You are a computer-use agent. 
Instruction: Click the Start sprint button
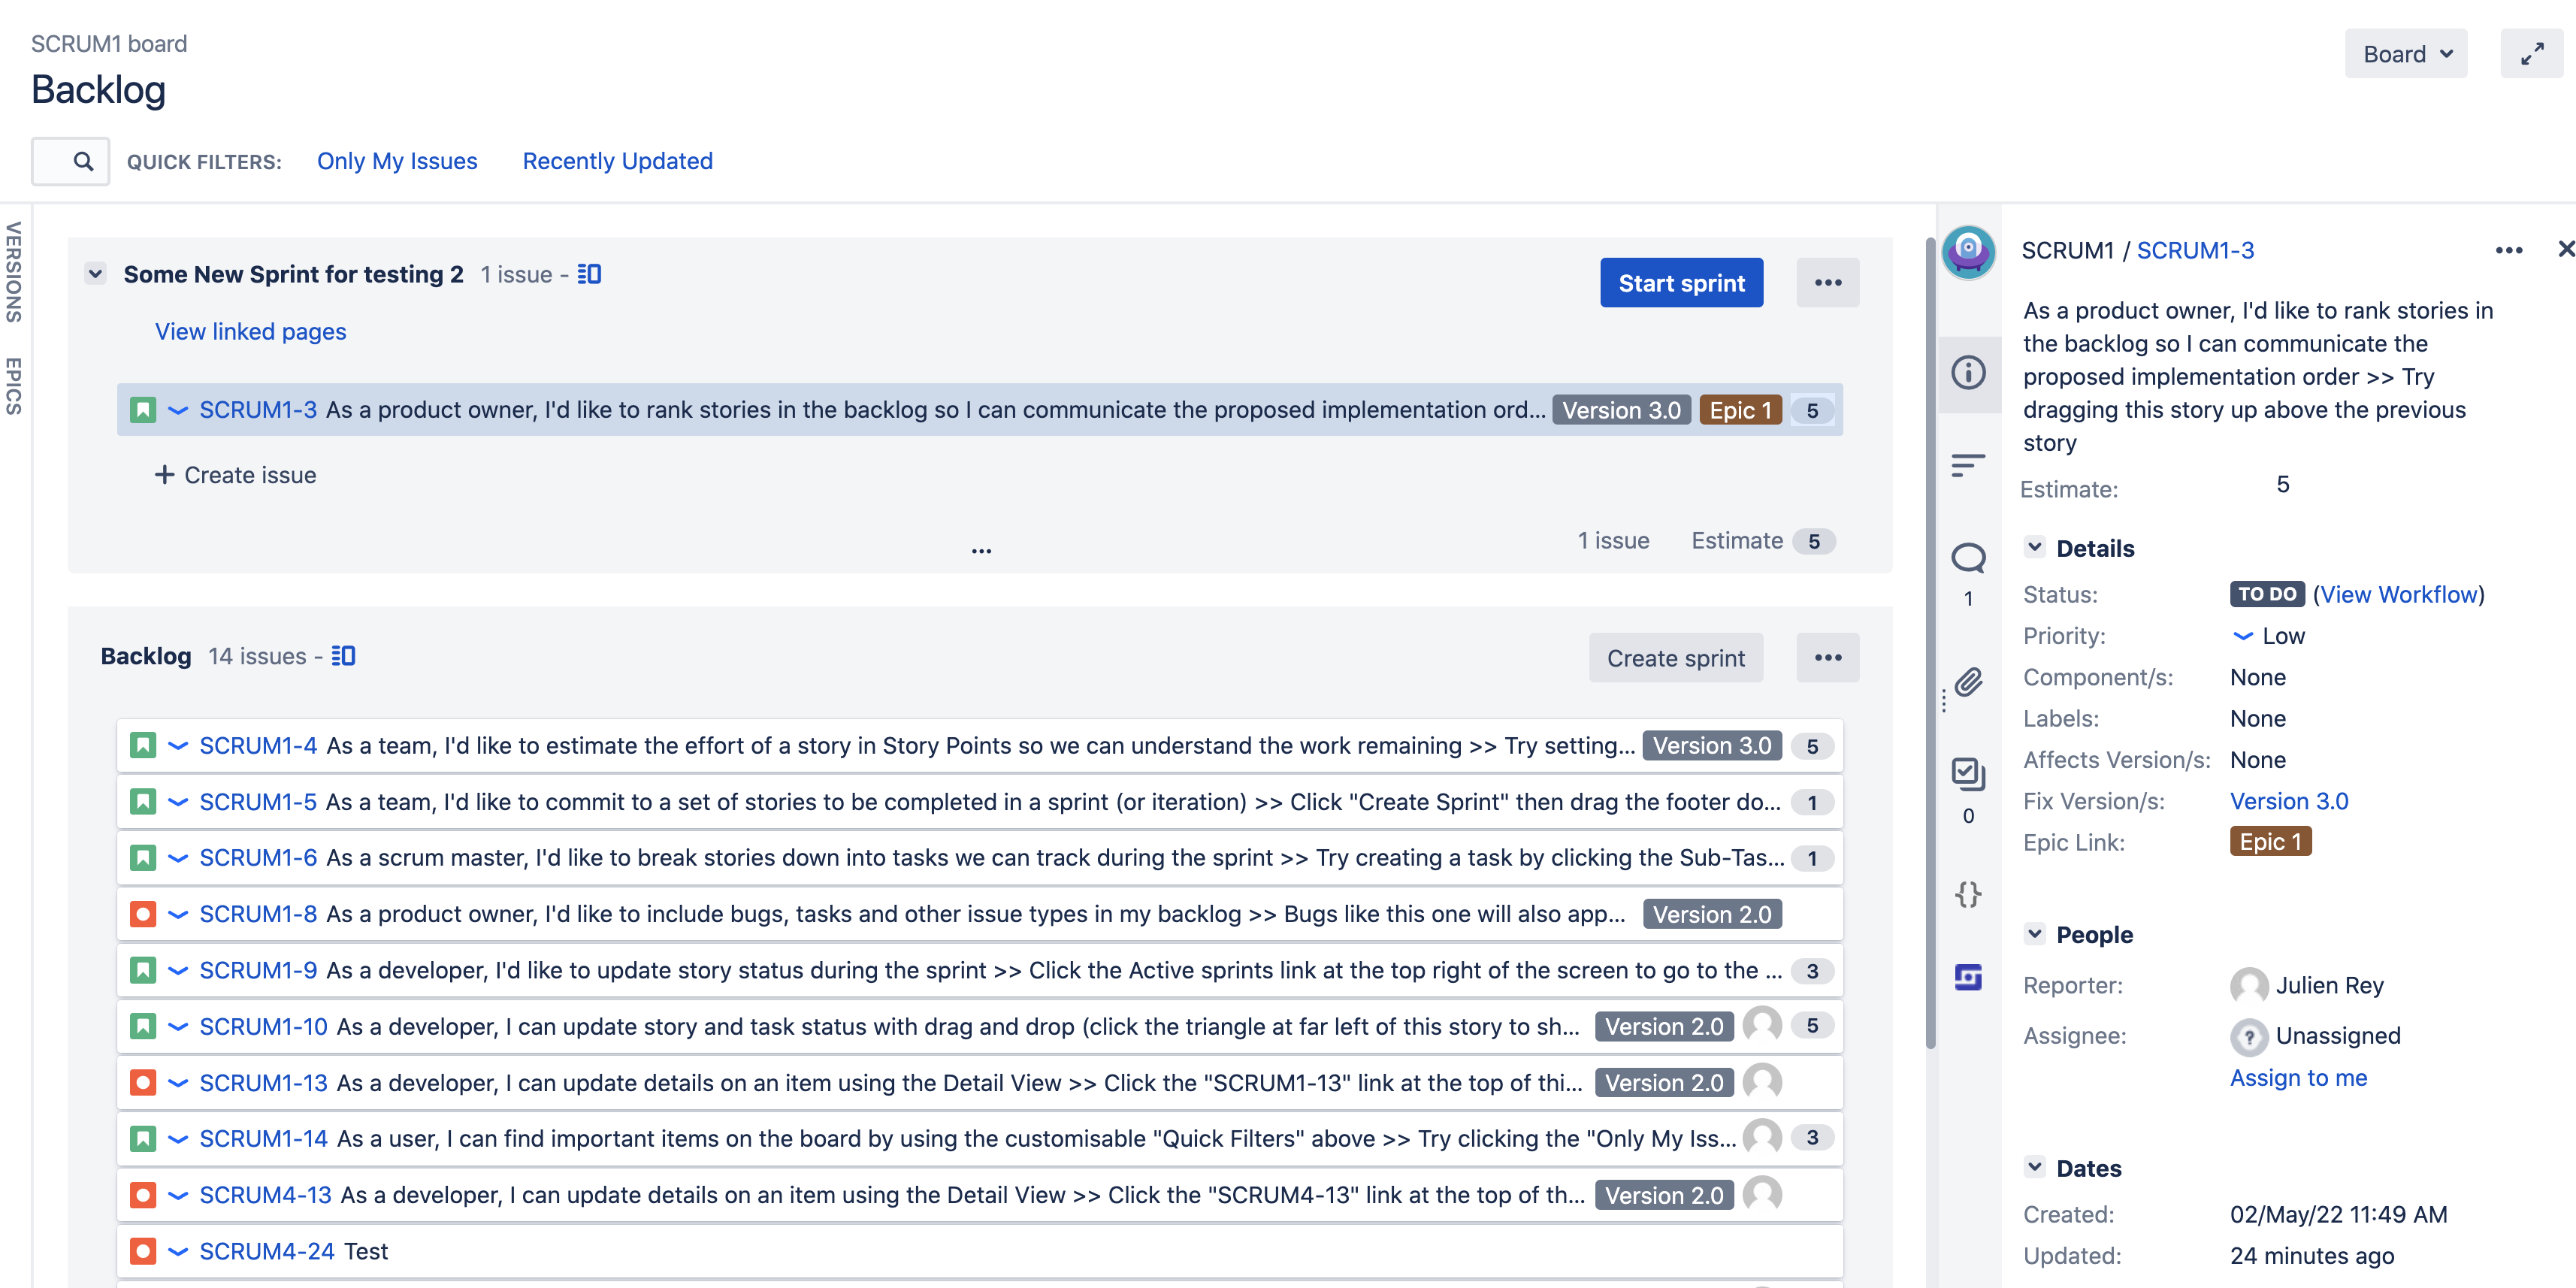point(1681,283)
